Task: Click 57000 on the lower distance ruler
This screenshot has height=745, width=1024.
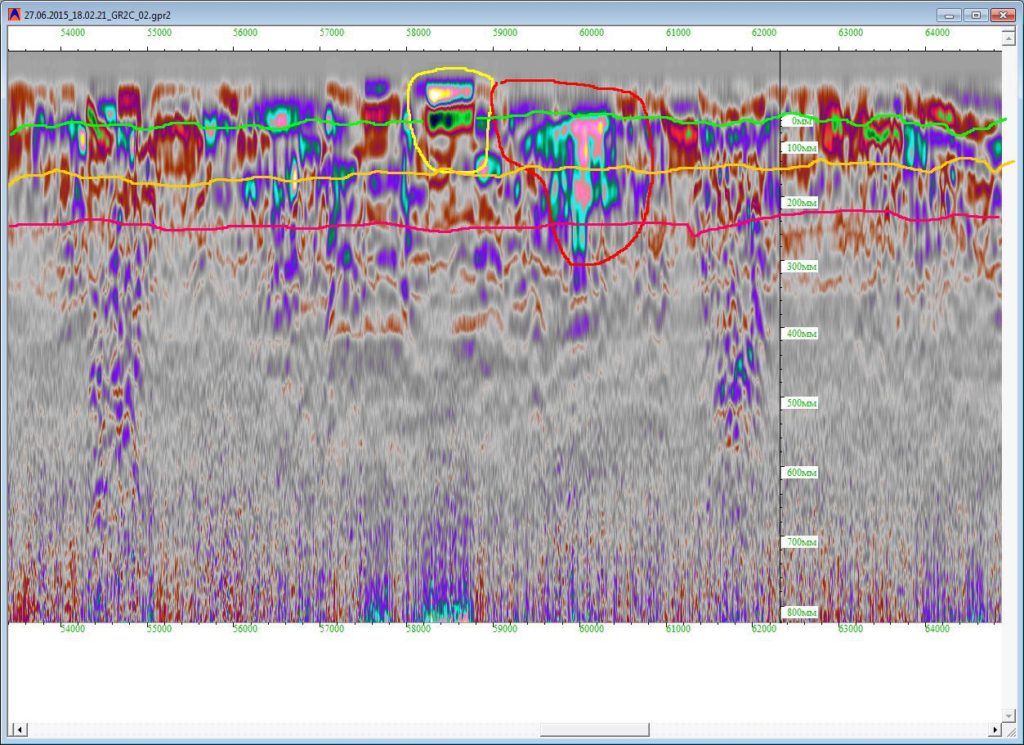Action: click(x=332, y=629)
